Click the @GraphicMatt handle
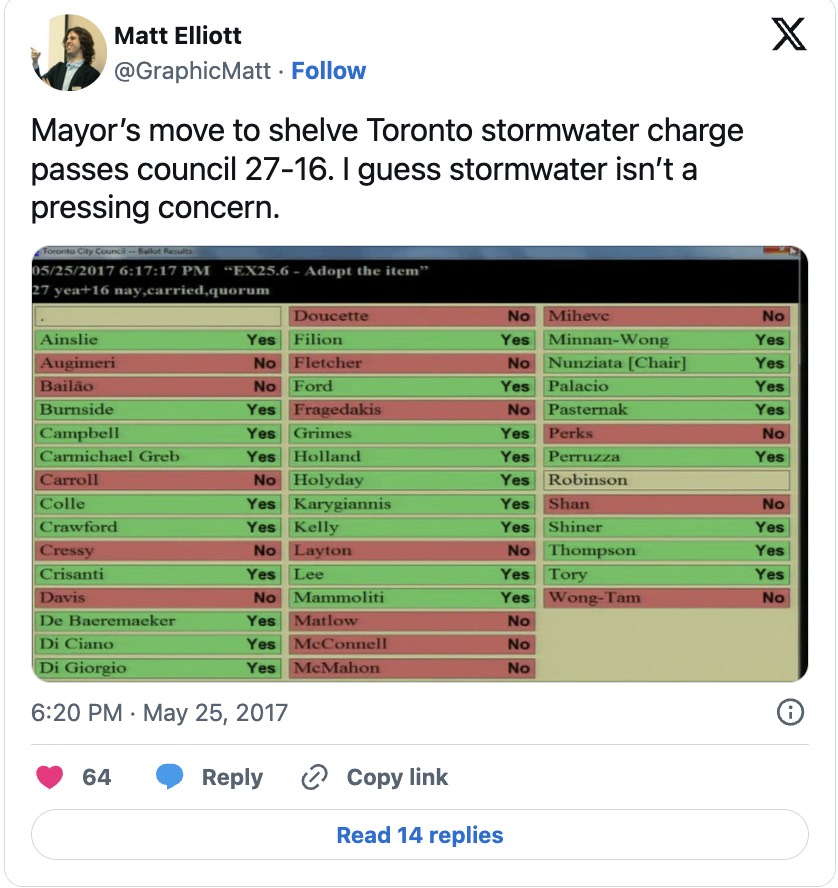Viewport: 838px width, 888px height. [194, 71]
